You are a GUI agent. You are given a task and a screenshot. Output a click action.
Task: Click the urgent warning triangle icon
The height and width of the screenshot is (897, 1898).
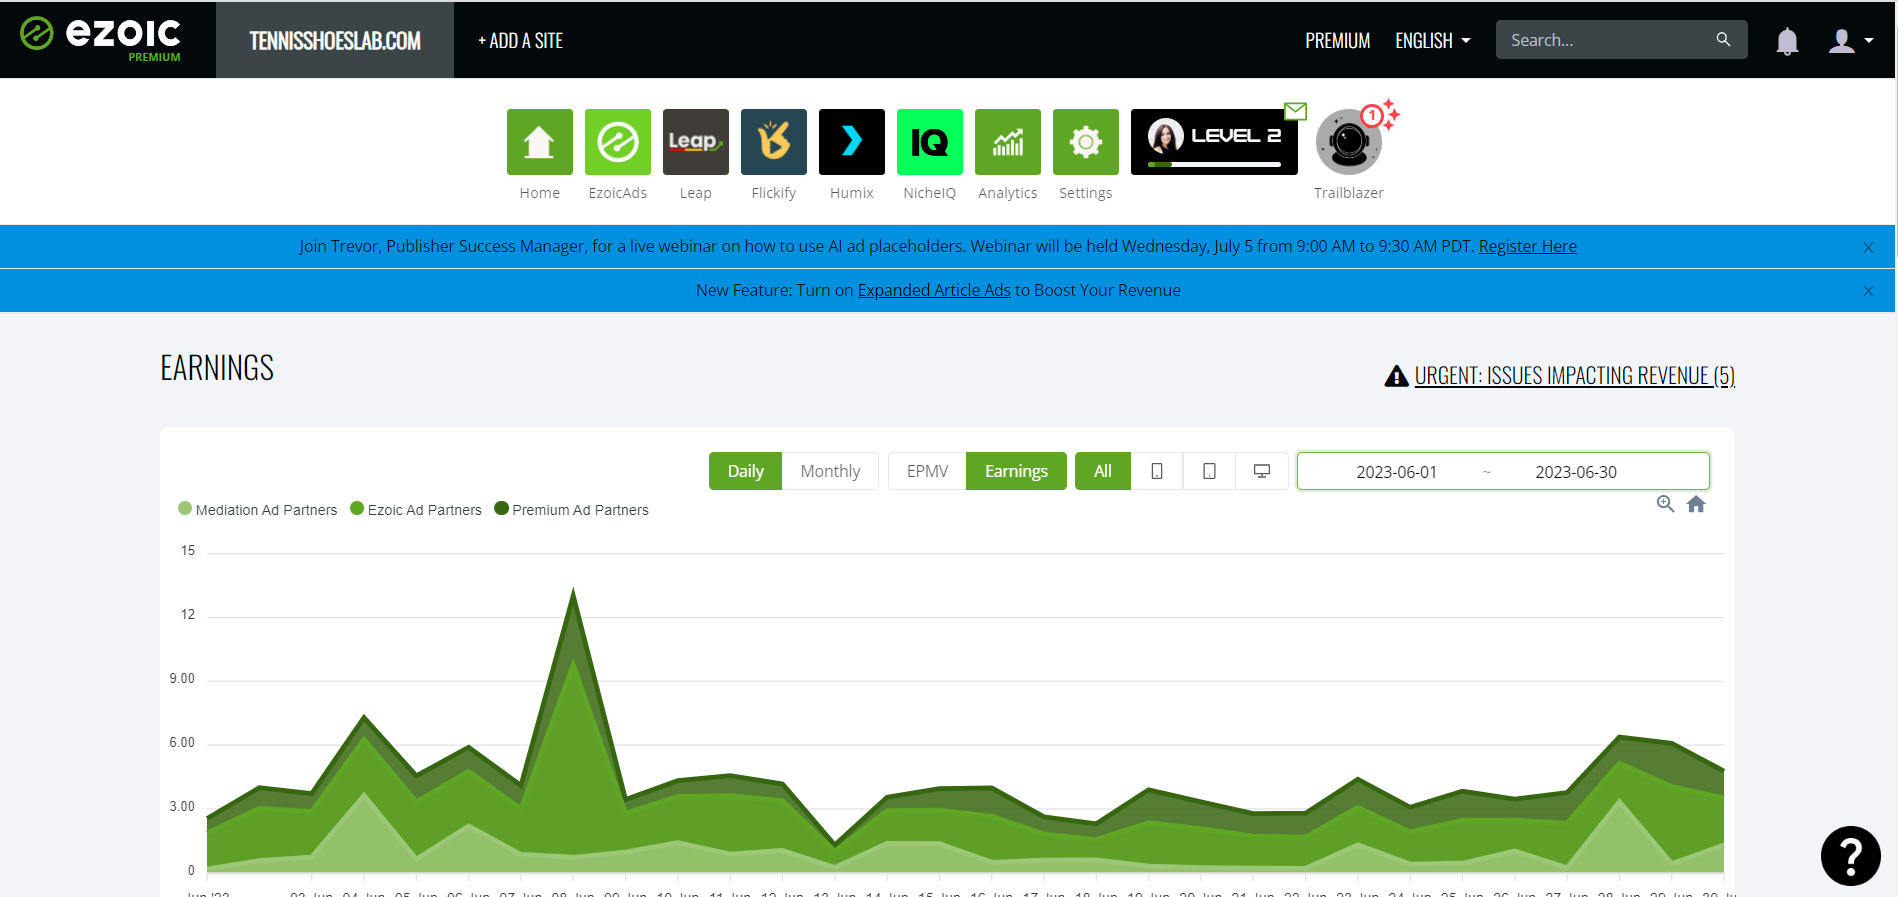pyautogui.click(x=1396, y=376)
